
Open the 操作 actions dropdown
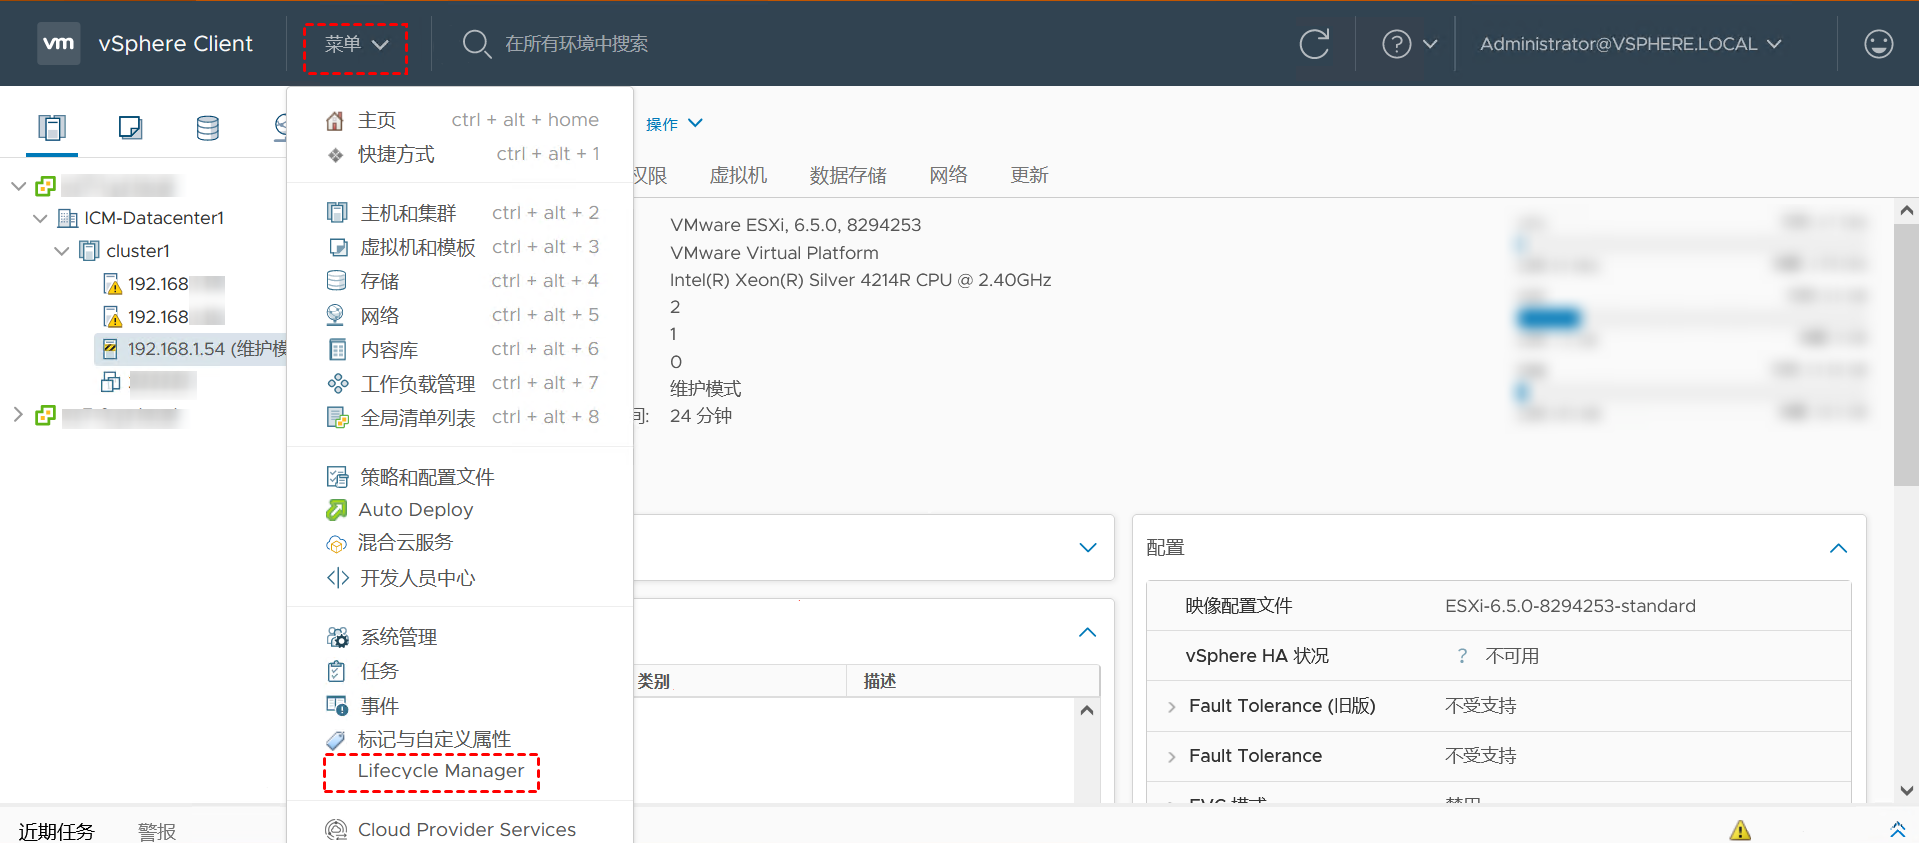[x=675, y=124]
